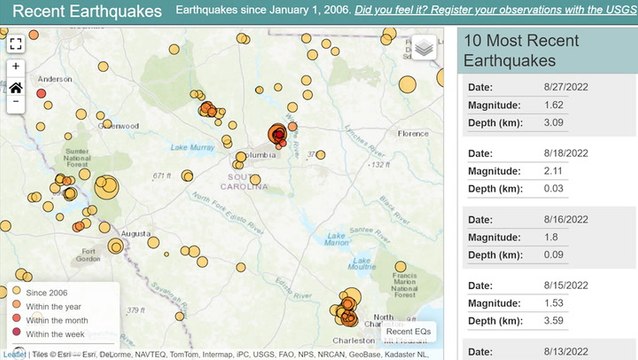Select the dark red earthquake cluster north of Columbia
Viewport: 638px width, 360px height.
(278, 134)
